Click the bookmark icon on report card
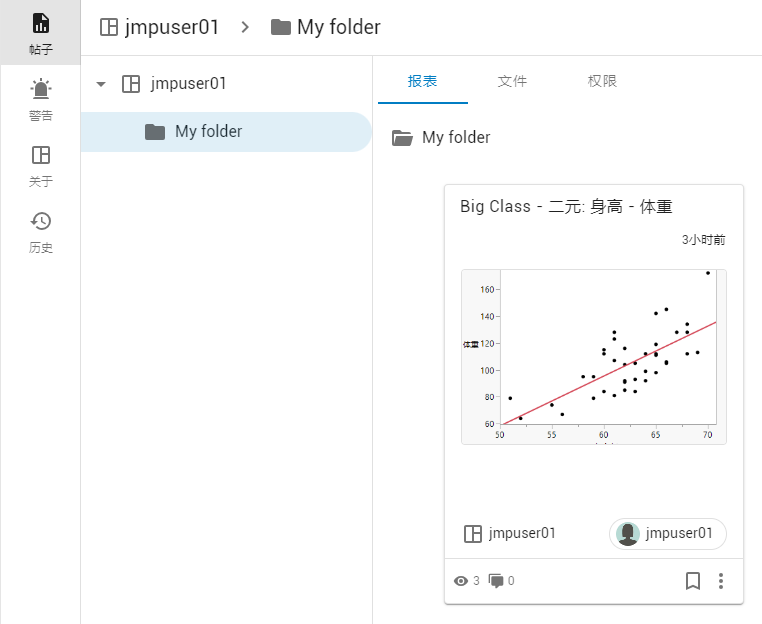This screenshot has height=624, width=762. click(692, 580)
